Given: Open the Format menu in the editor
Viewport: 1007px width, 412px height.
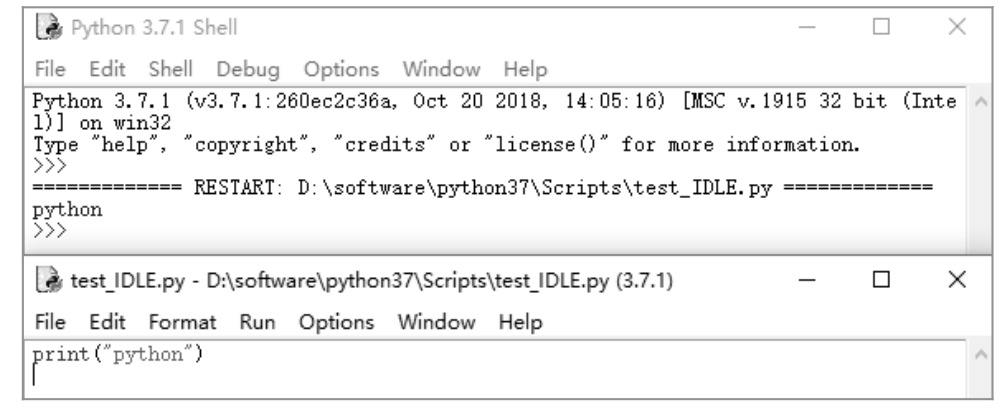Looking at the screenshot, I should tap(182, 322).
